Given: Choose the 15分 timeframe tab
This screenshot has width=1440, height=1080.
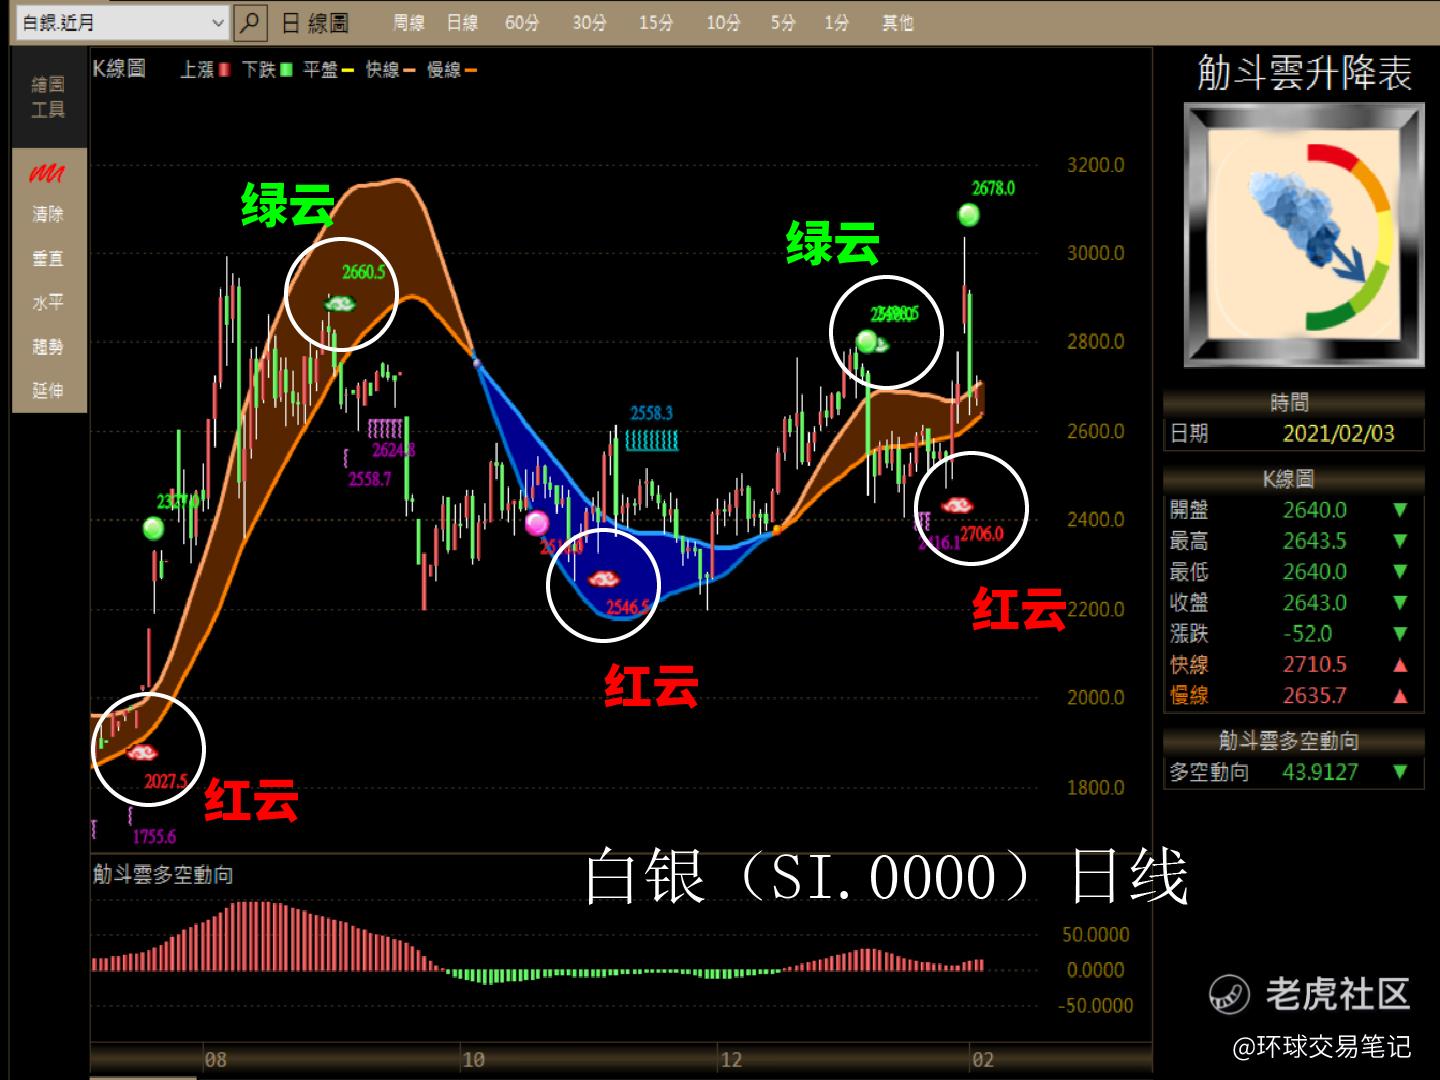Looking at the screenshot, I should (656, 22).
